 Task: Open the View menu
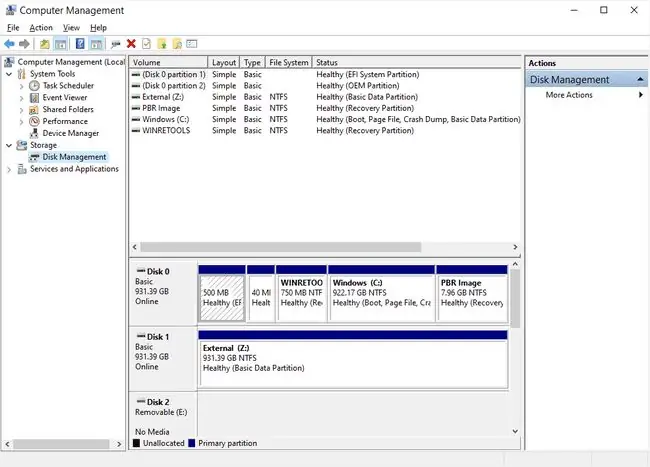[71, 28]
